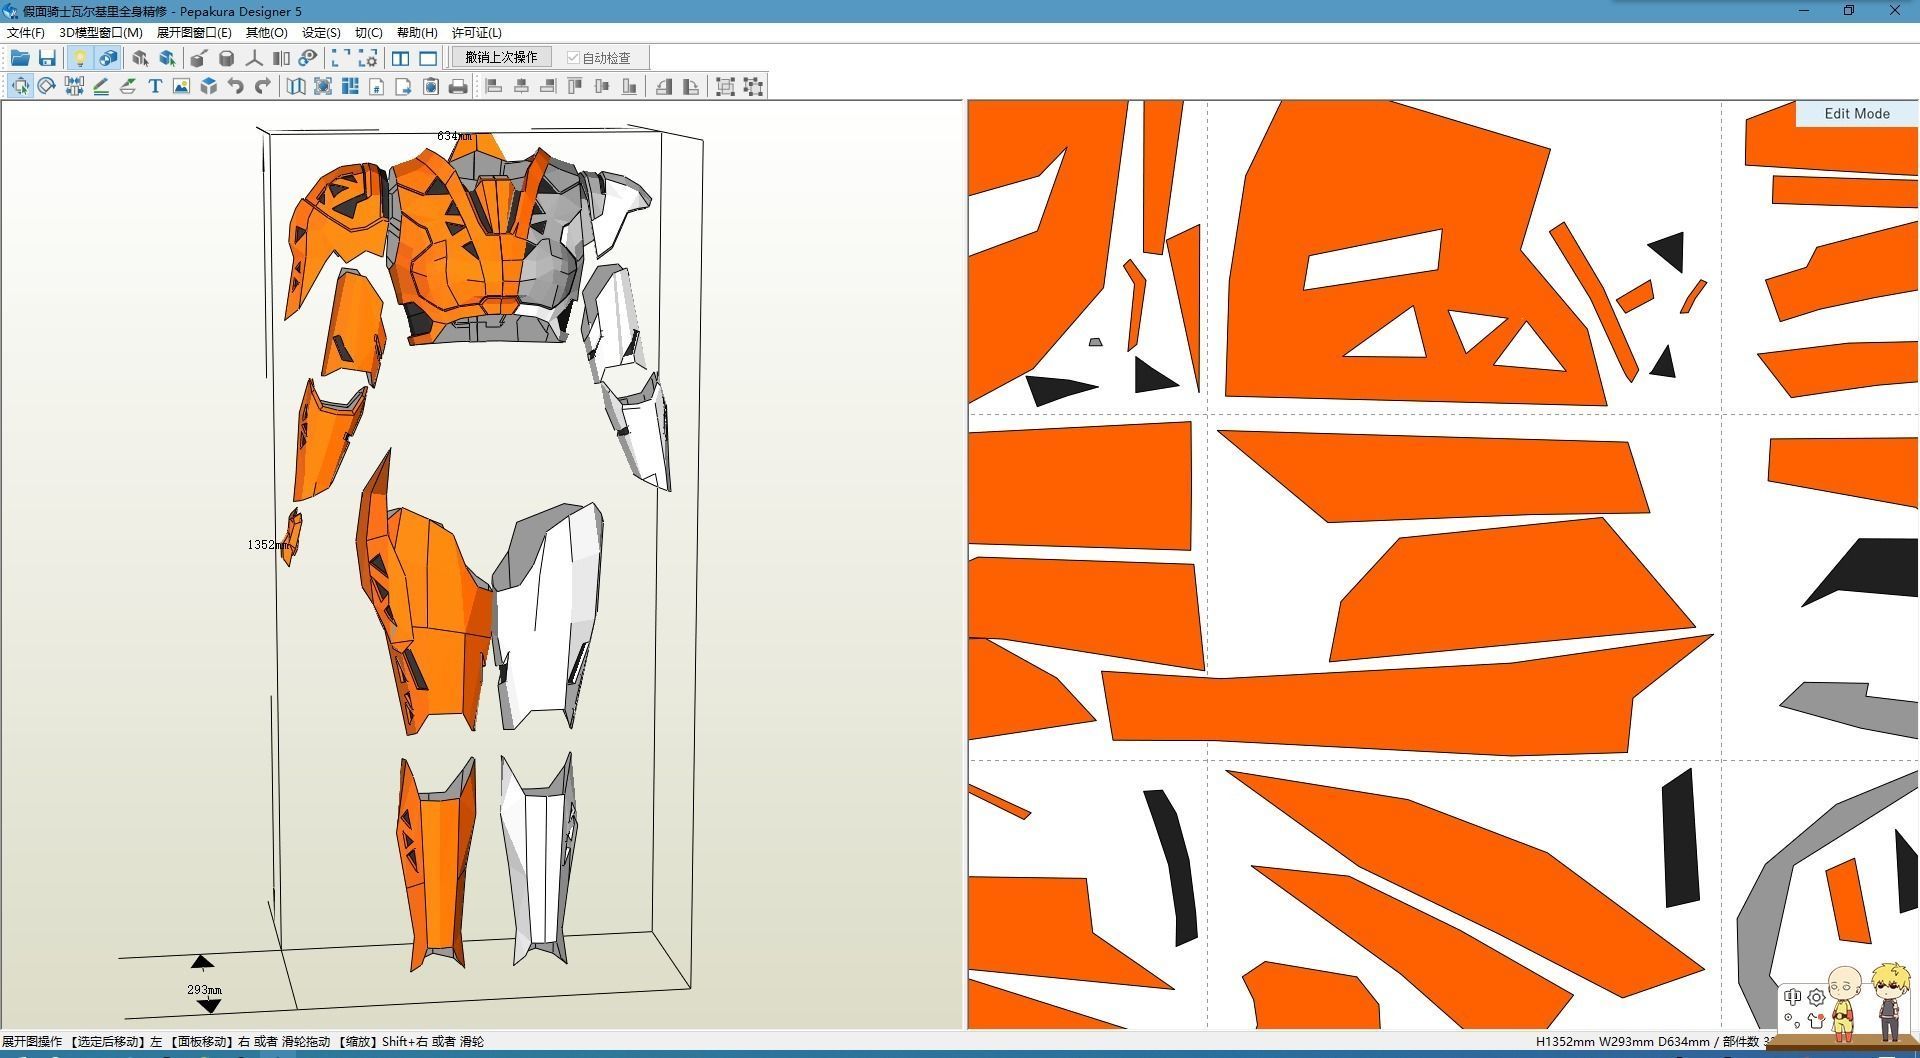Open corner brackets with gear settings icon
The height and width of the screenshot is (1058, 1920).
pyautogui.click(x=368, y=58)
